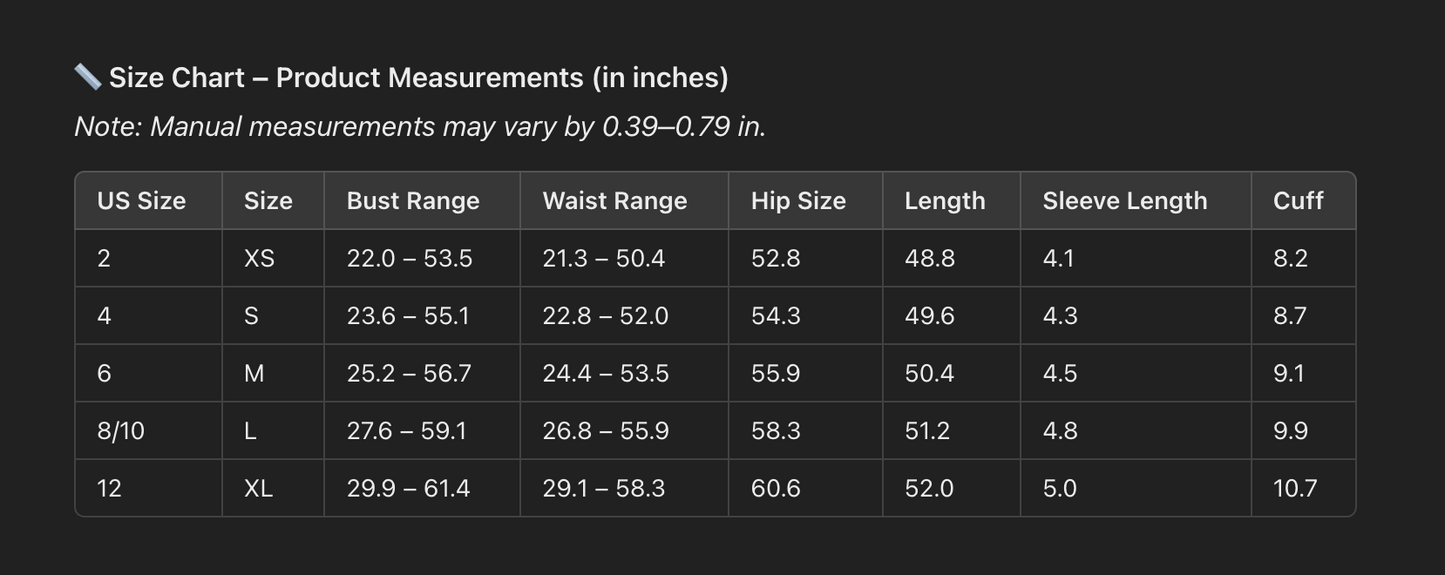
Task: Click the Hip Size header cell
Action: [806, 201]
